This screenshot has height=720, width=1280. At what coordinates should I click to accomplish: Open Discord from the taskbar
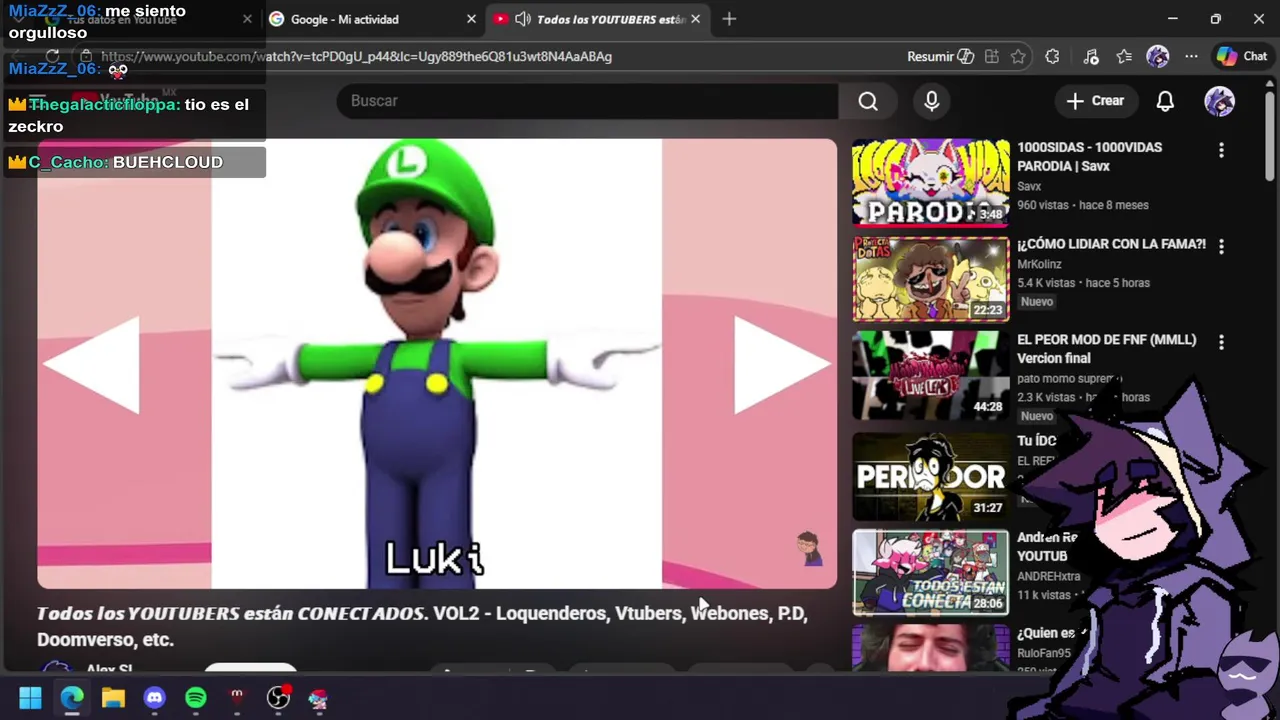154,698
